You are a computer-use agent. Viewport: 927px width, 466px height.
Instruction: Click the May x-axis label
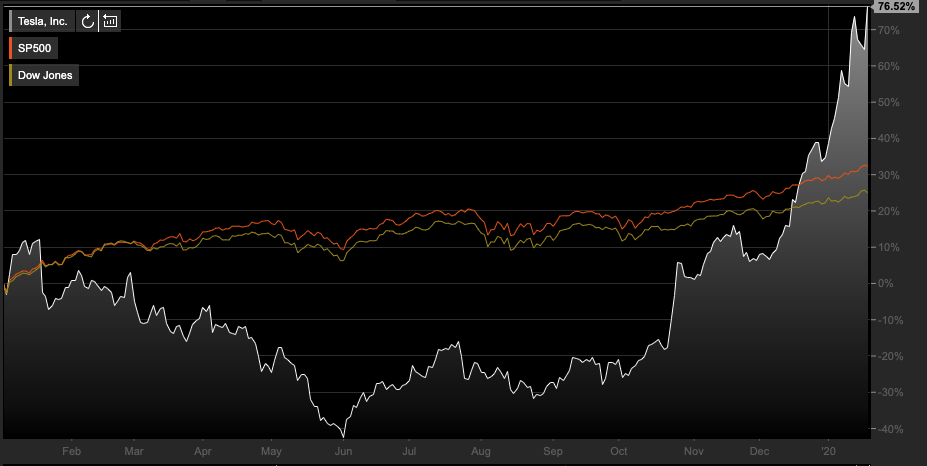(271, 451)
